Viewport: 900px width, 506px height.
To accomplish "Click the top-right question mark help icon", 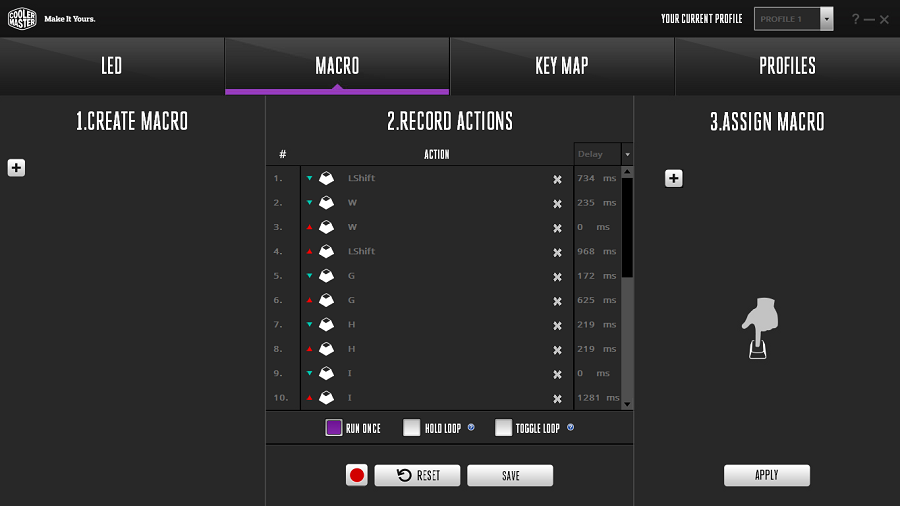I will (x=855, y=19).
